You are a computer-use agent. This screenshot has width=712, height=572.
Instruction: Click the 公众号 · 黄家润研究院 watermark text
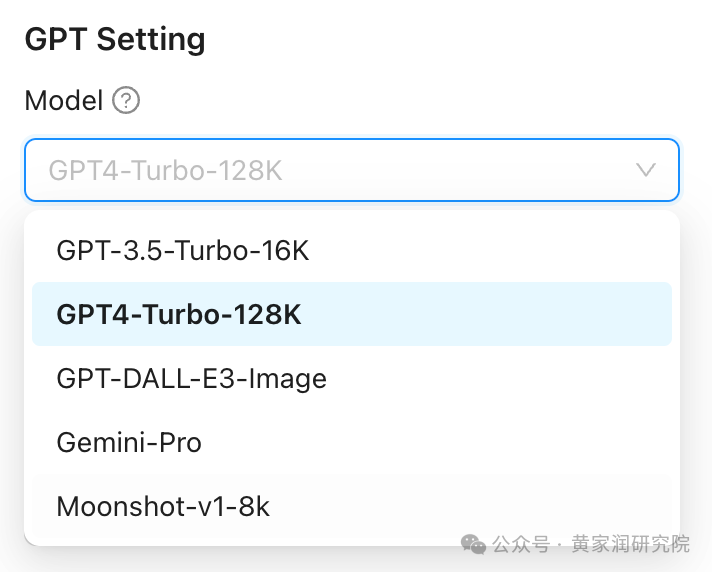[590, 545]
